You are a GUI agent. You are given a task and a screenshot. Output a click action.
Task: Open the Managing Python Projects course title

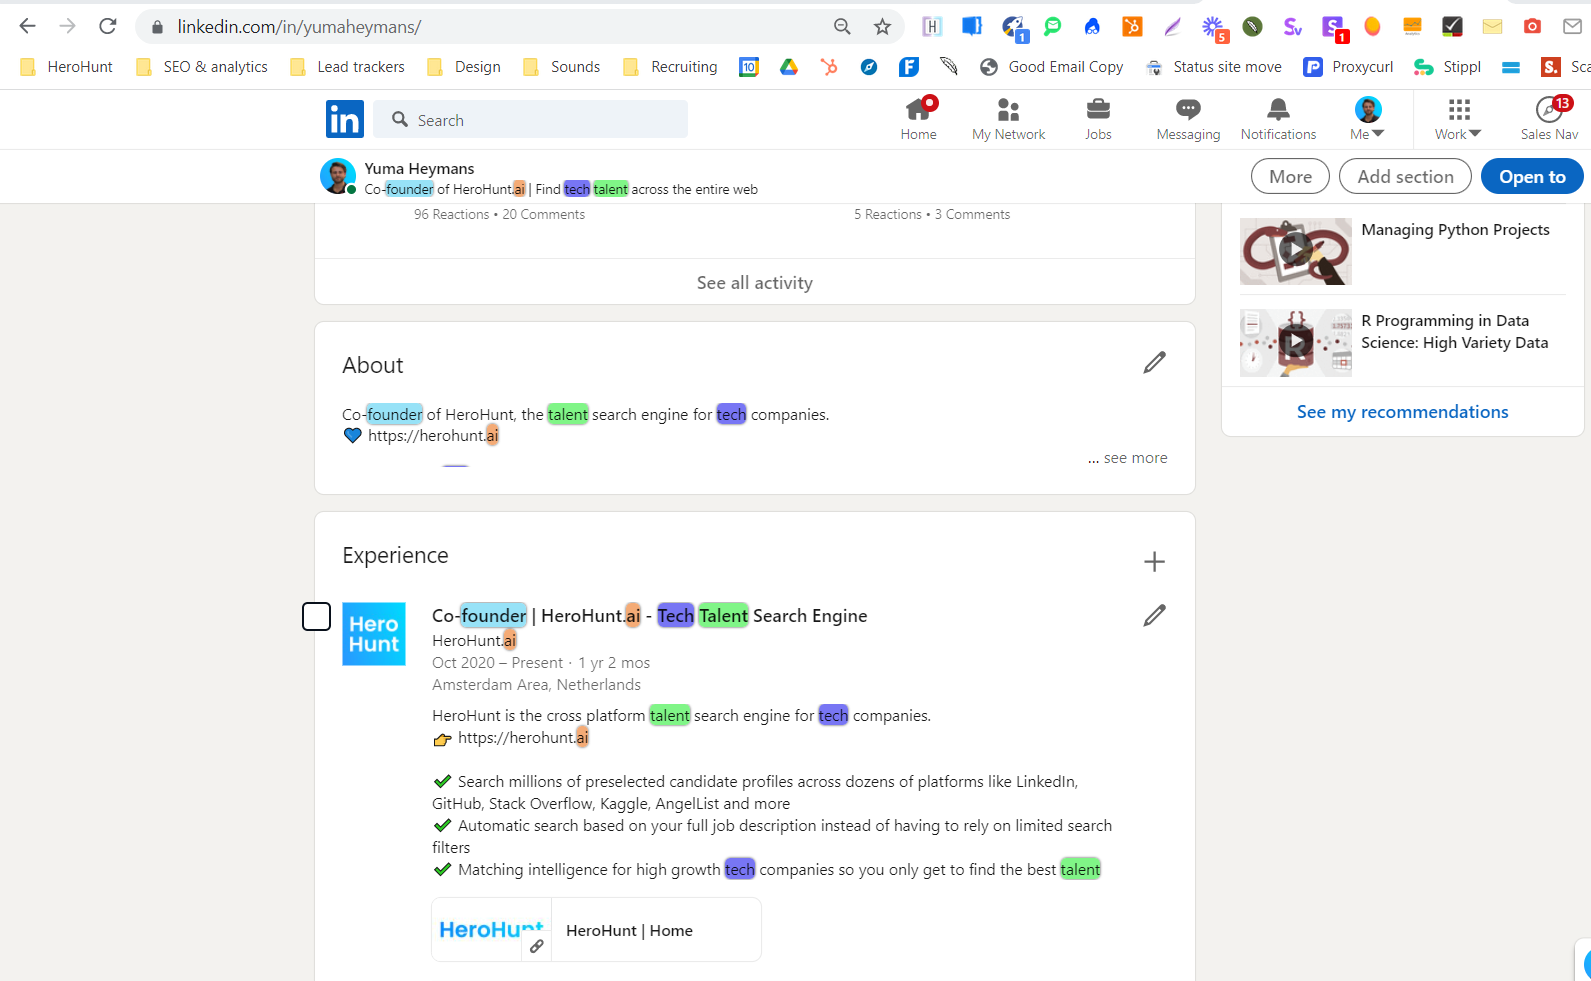tap(1455, 230)
